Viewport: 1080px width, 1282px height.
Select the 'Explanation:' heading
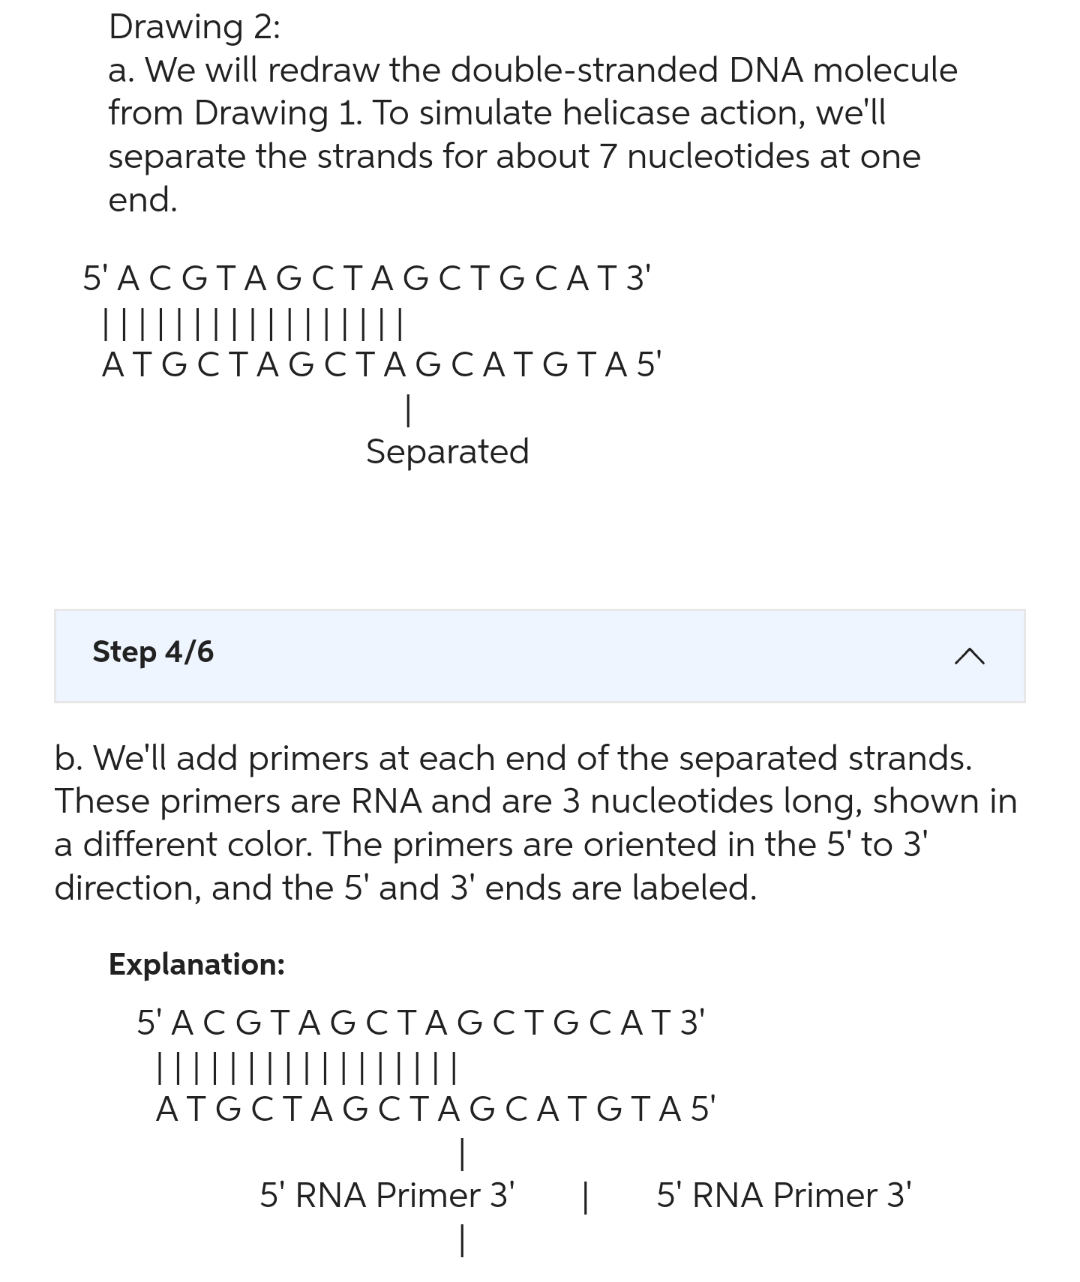tap(197, 965)
